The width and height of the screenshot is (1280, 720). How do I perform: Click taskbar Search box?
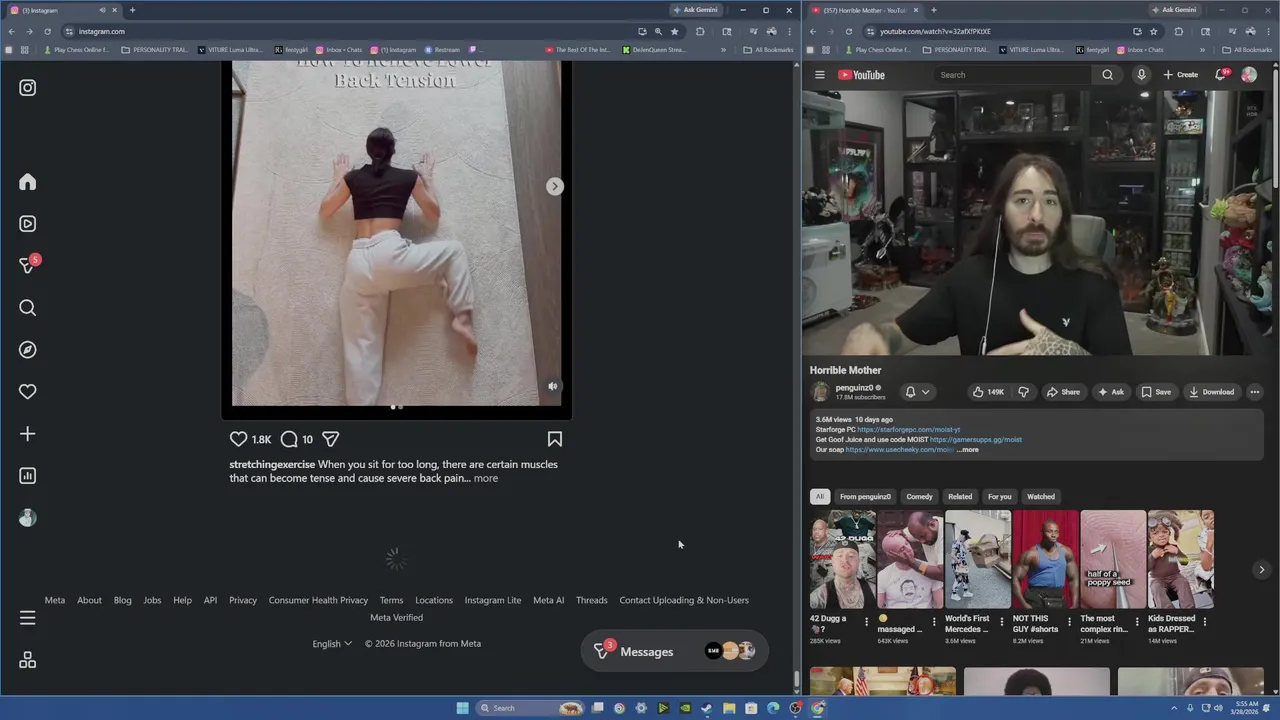[x=530, y=708]
